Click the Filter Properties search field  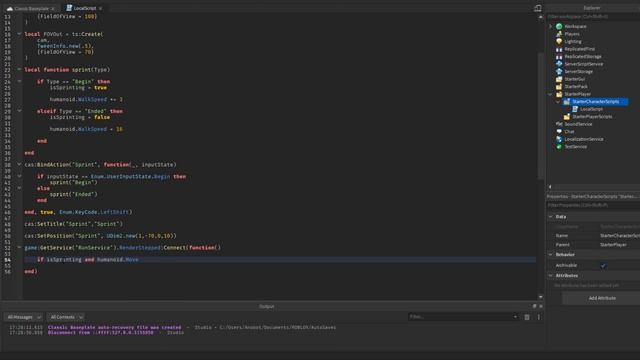(x=593, y=205)
